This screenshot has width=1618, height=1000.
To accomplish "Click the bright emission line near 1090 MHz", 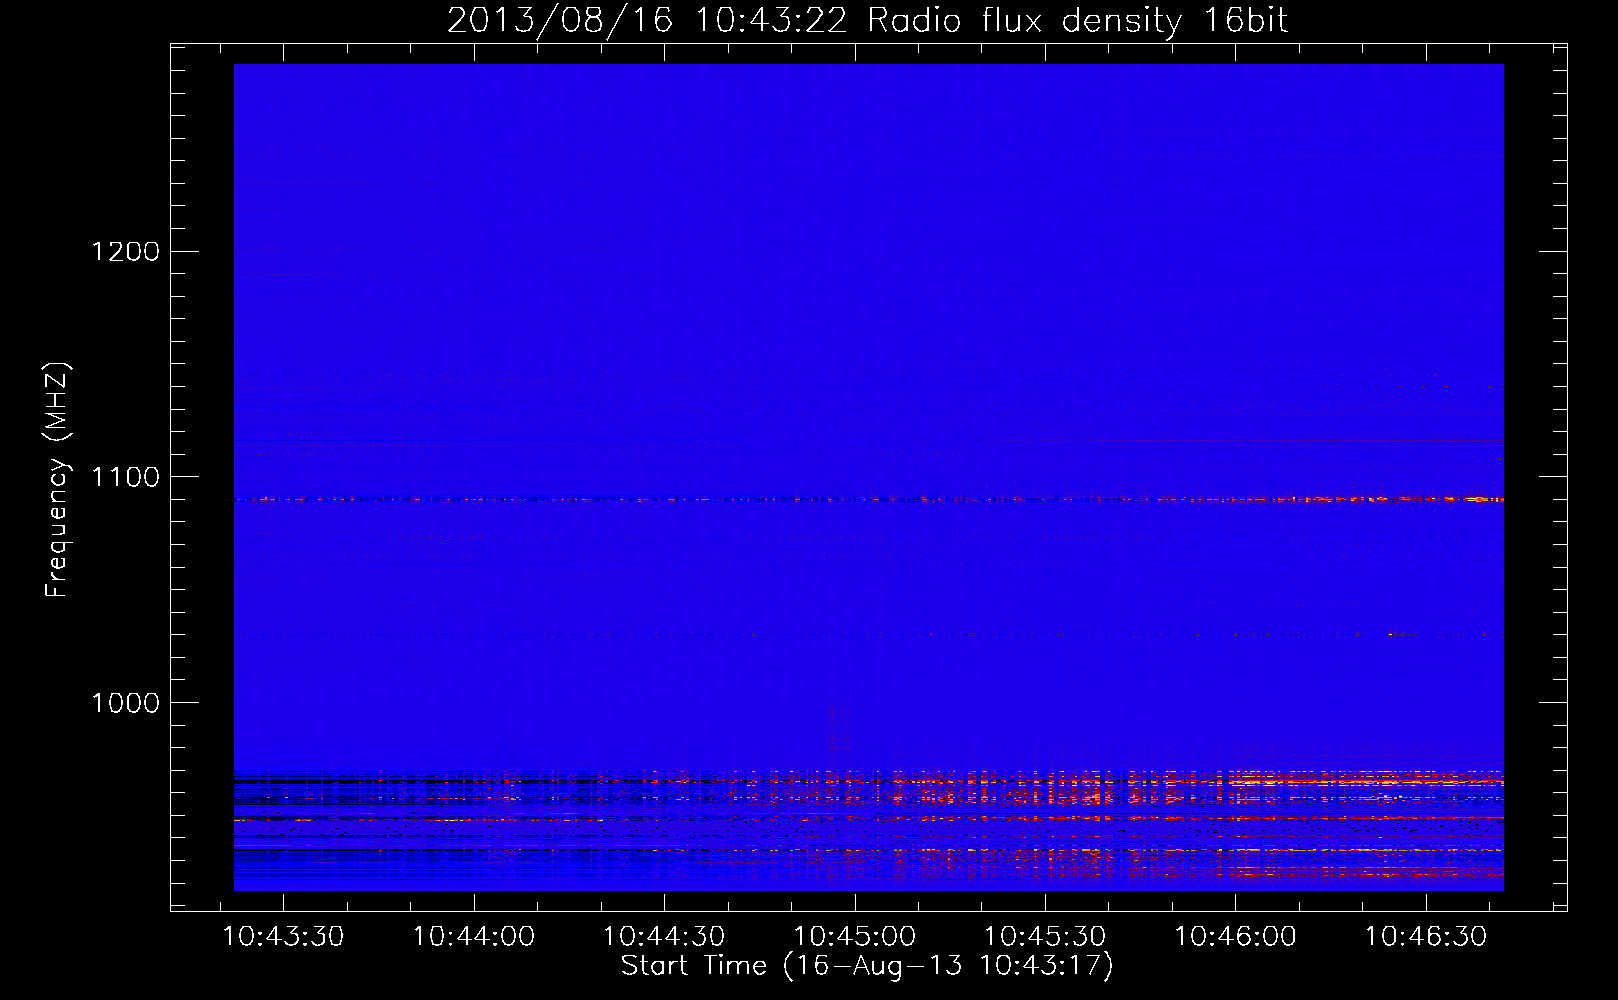I will 869,499.
